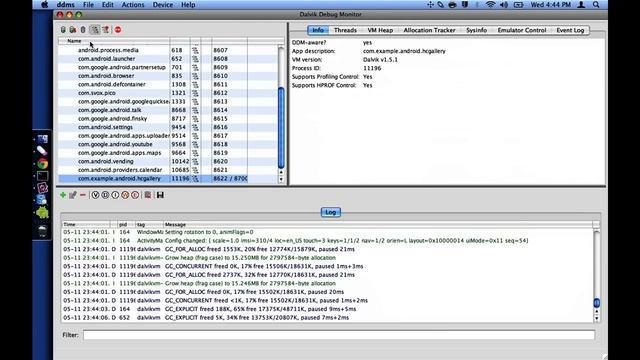Screen dimensions: 640x360
Task: Switch to the Info tab
Action: [318, 30]
